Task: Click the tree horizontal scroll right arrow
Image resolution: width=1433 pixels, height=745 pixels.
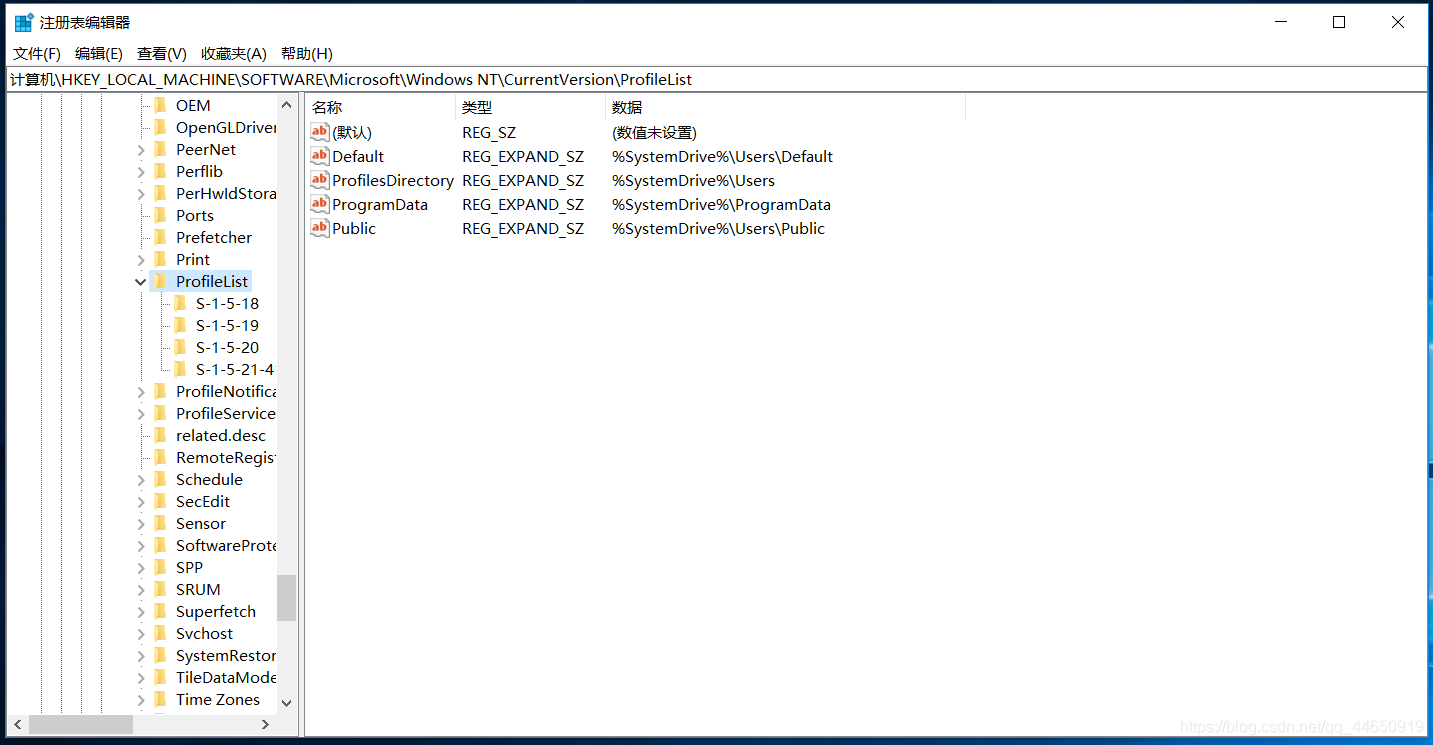Action: pos(266,724)
